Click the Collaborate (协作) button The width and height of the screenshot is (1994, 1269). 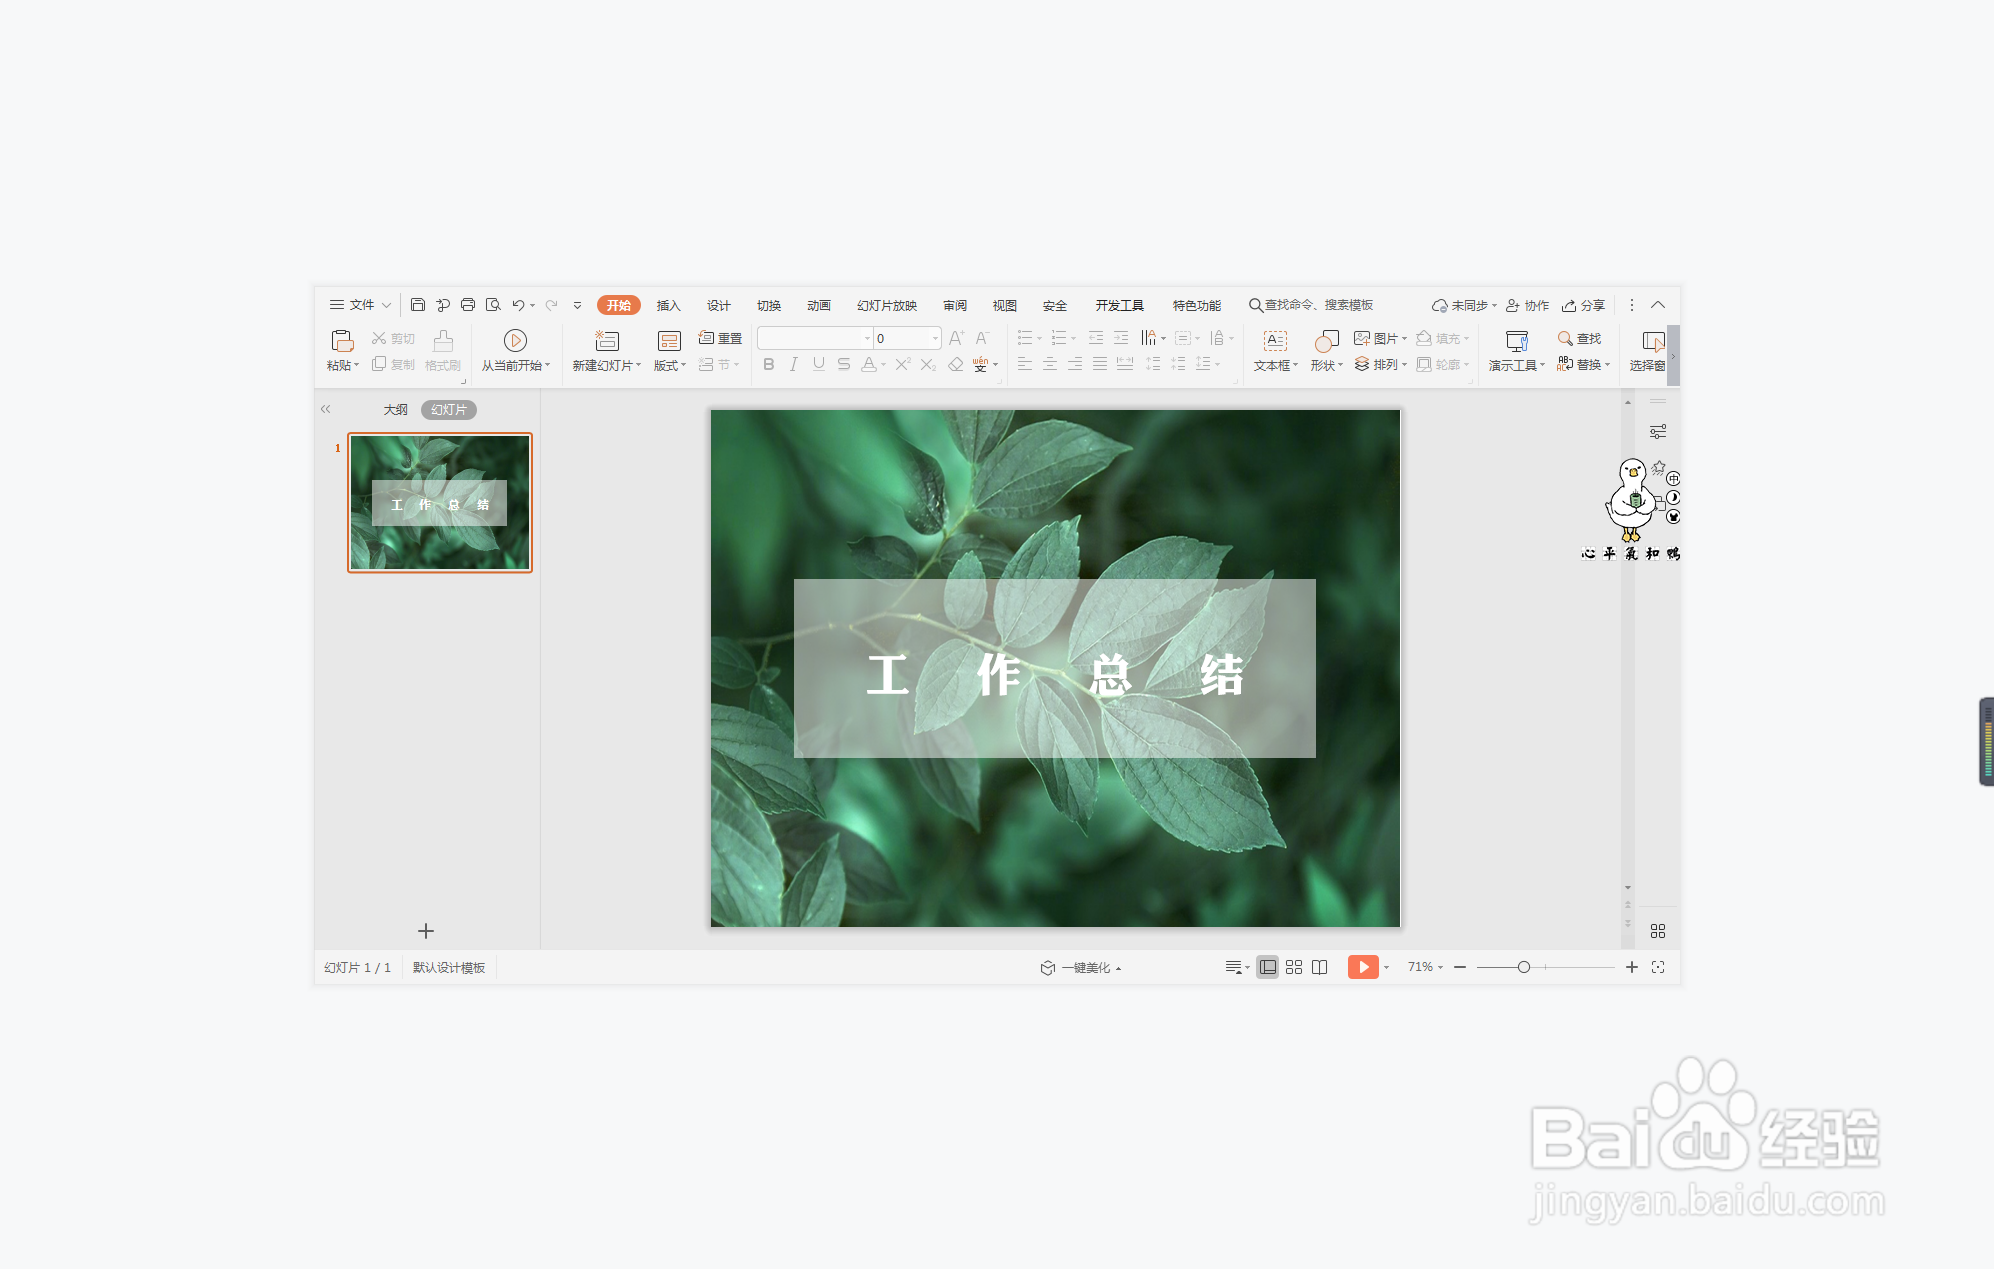(x=1528, y=305)
